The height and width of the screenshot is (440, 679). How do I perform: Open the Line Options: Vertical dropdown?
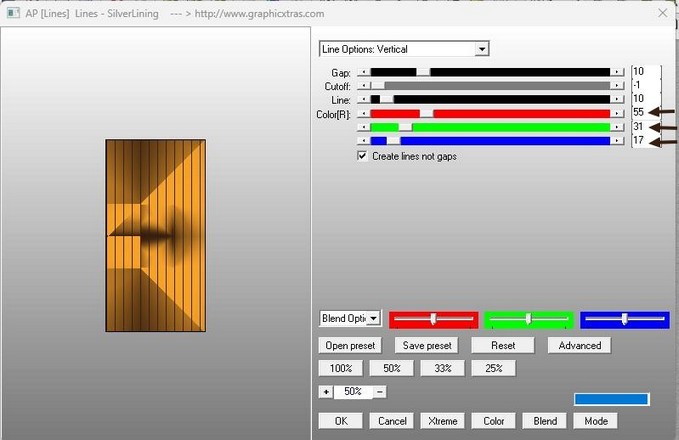[x=482, y=49]
